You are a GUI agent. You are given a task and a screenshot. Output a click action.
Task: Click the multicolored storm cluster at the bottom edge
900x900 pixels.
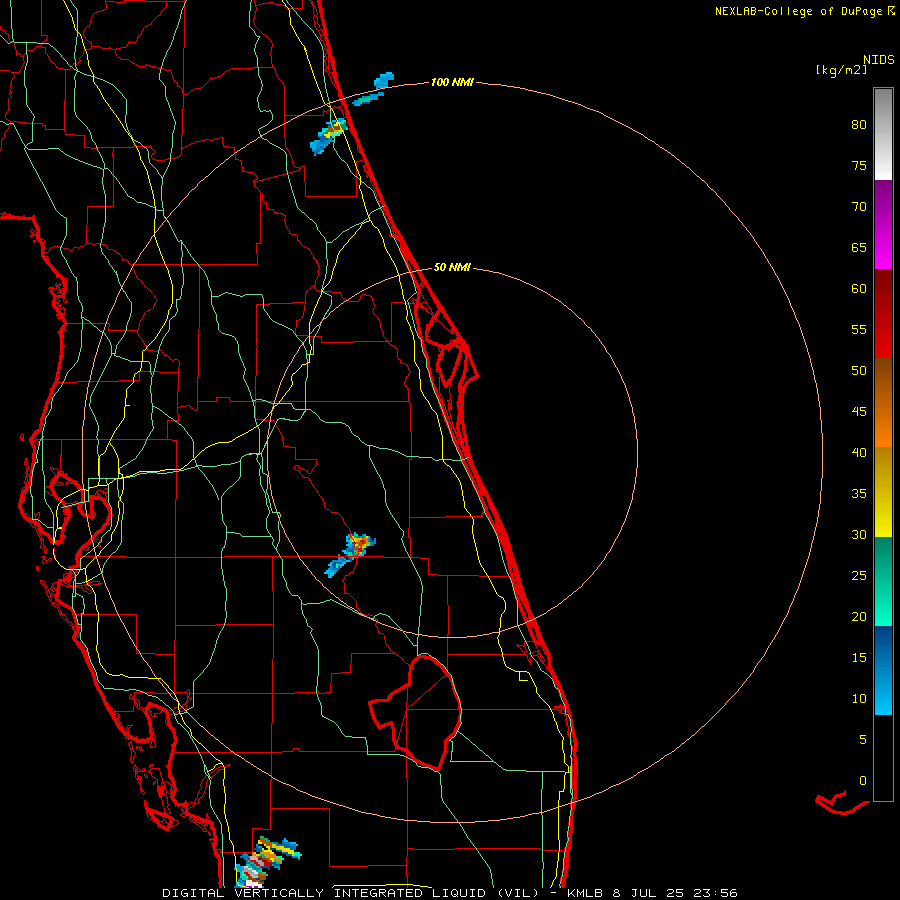click(x=267, y=862)
